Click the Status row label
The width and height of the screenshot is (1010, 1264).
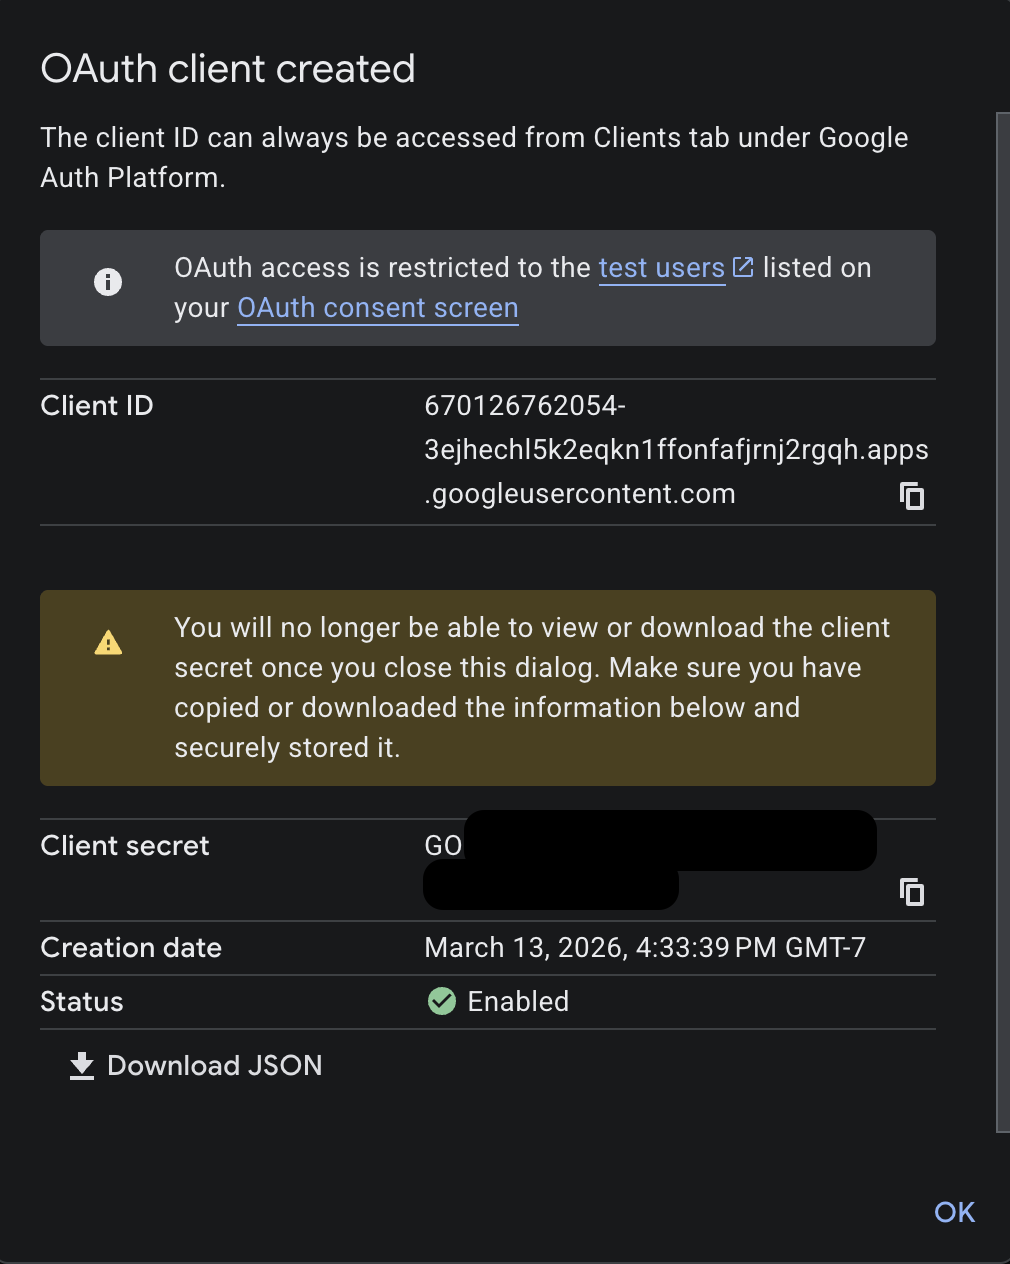[x=81, y=1001]
